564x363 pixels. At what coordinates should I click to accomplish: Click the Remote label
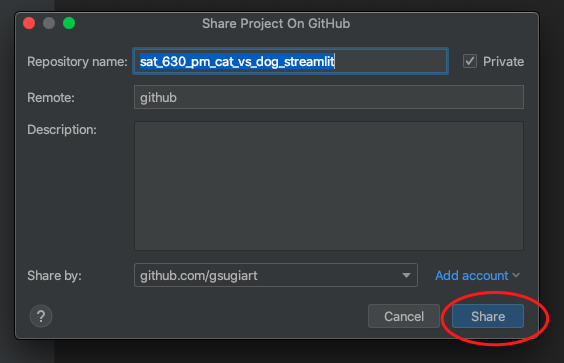[51, 97]
